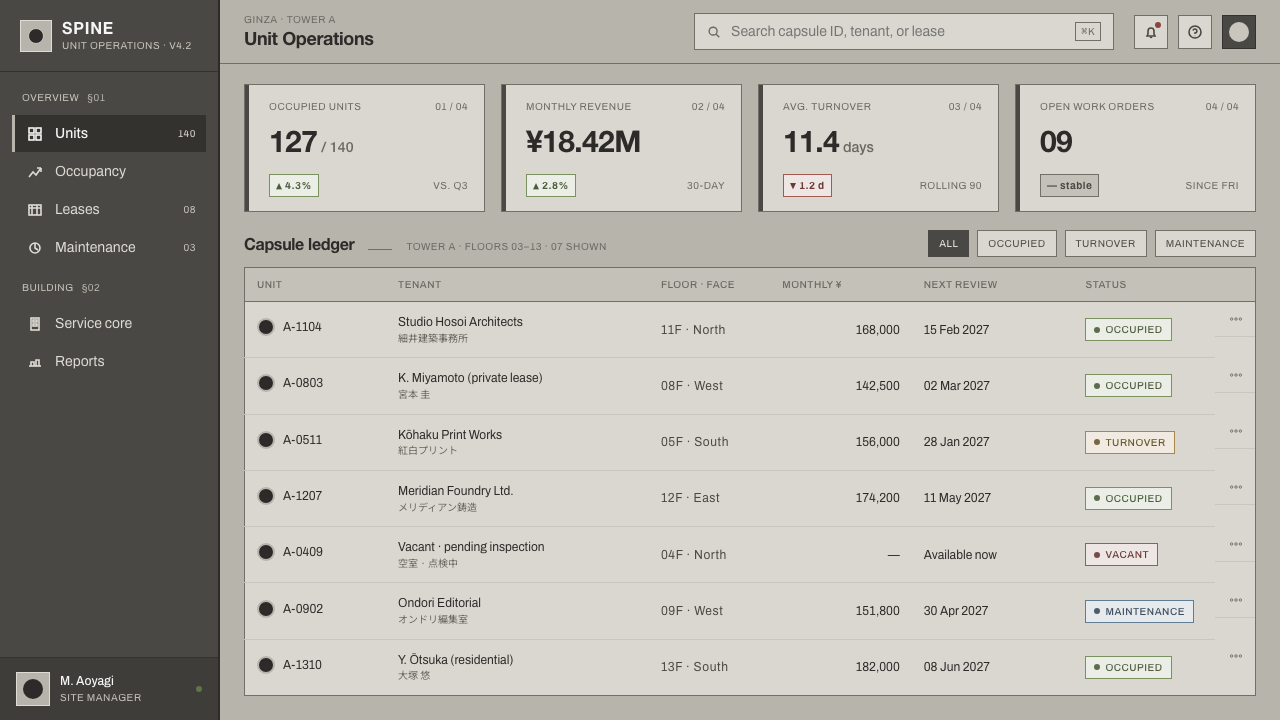
Task: Open the help question-mark icon
Action: (1195, 32)
